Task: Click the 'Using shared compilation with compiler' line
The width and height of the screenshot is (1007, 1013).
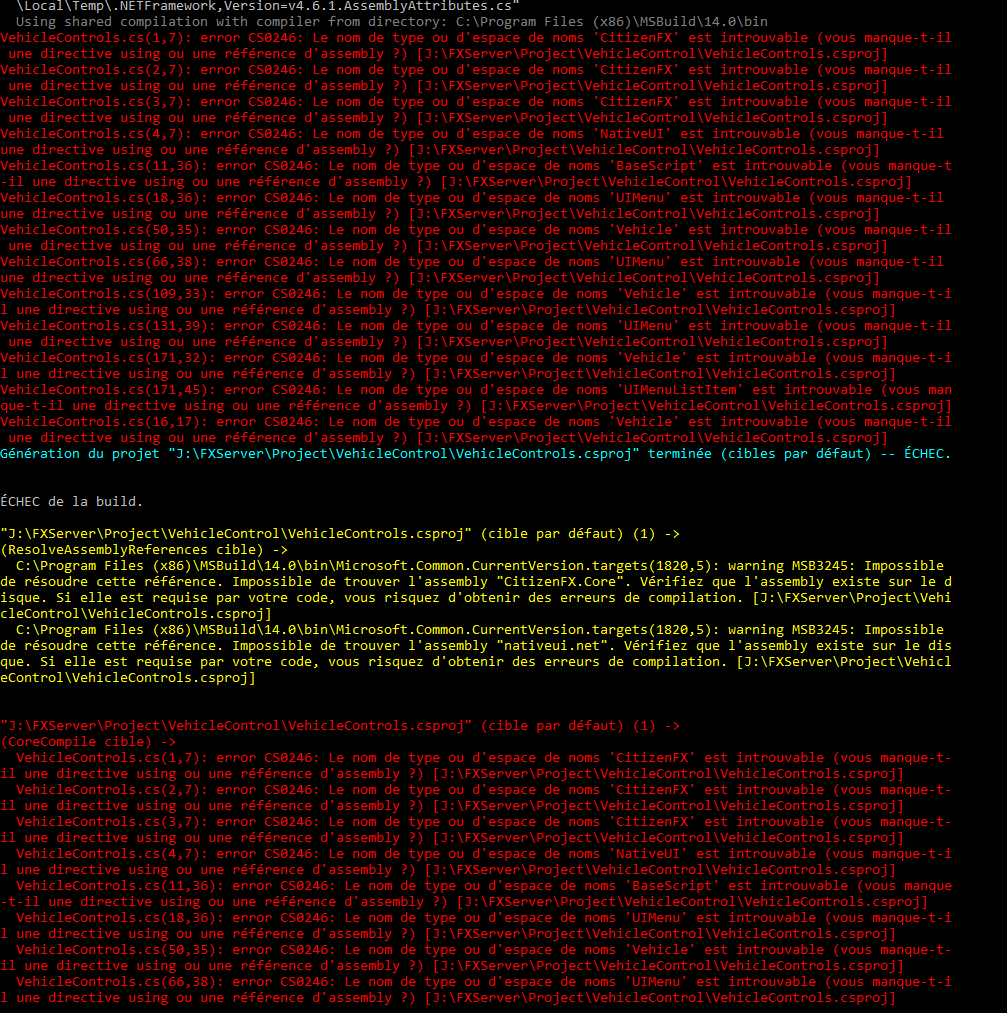Action: point(391,21)
